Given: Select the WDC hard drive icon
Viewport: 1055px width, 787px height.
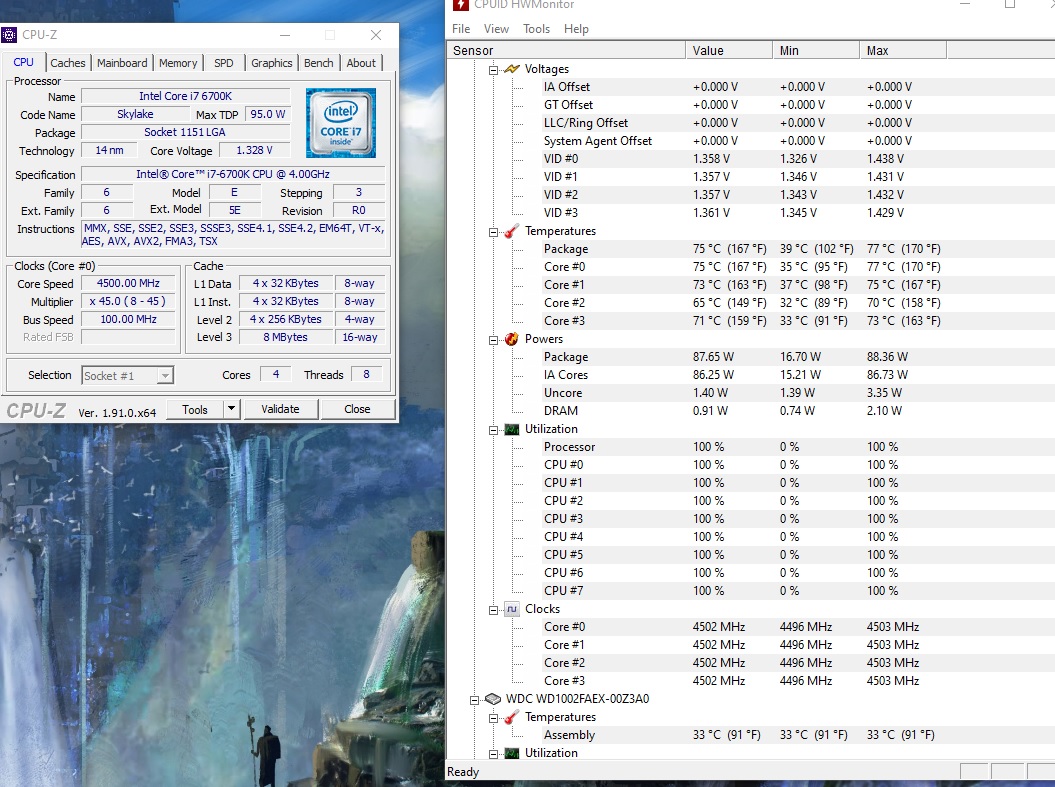Looking at the screenshot, I should [493, 699].
